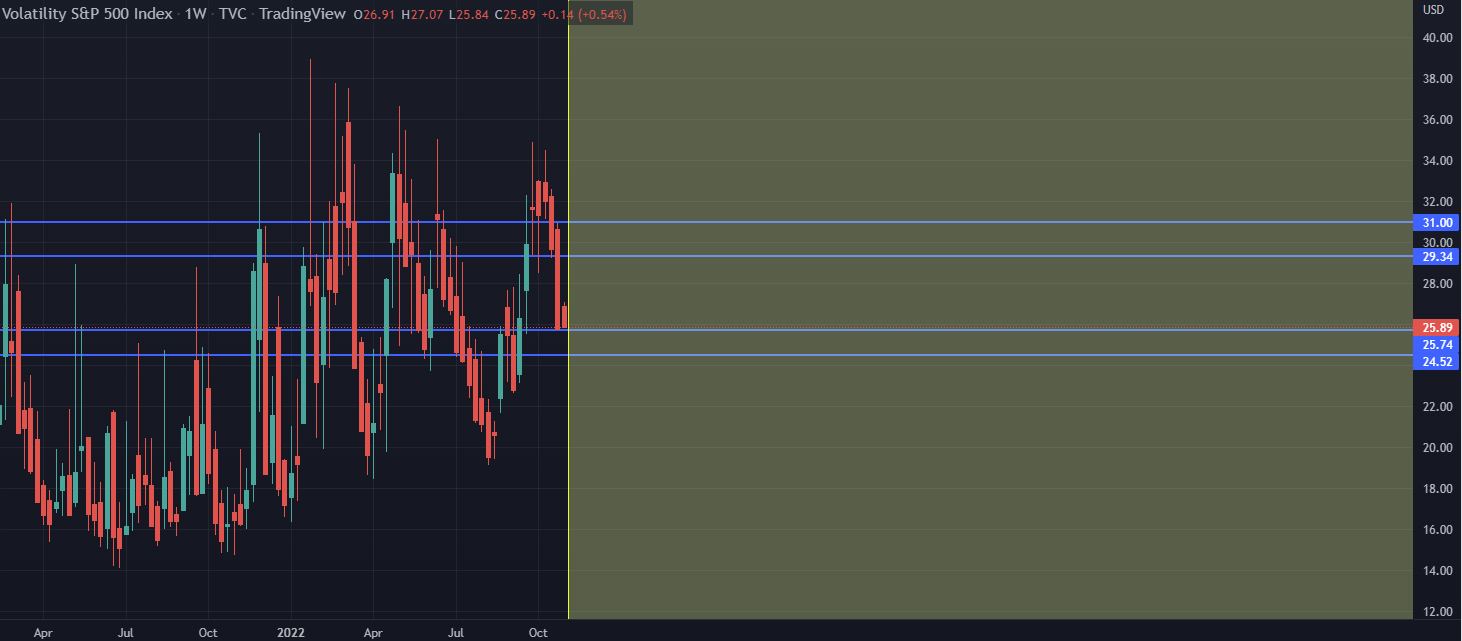This screenshot has height=641, width=1462.
Task: Click the 32.00 price axis tick
Action: [x=1437, y=202]
